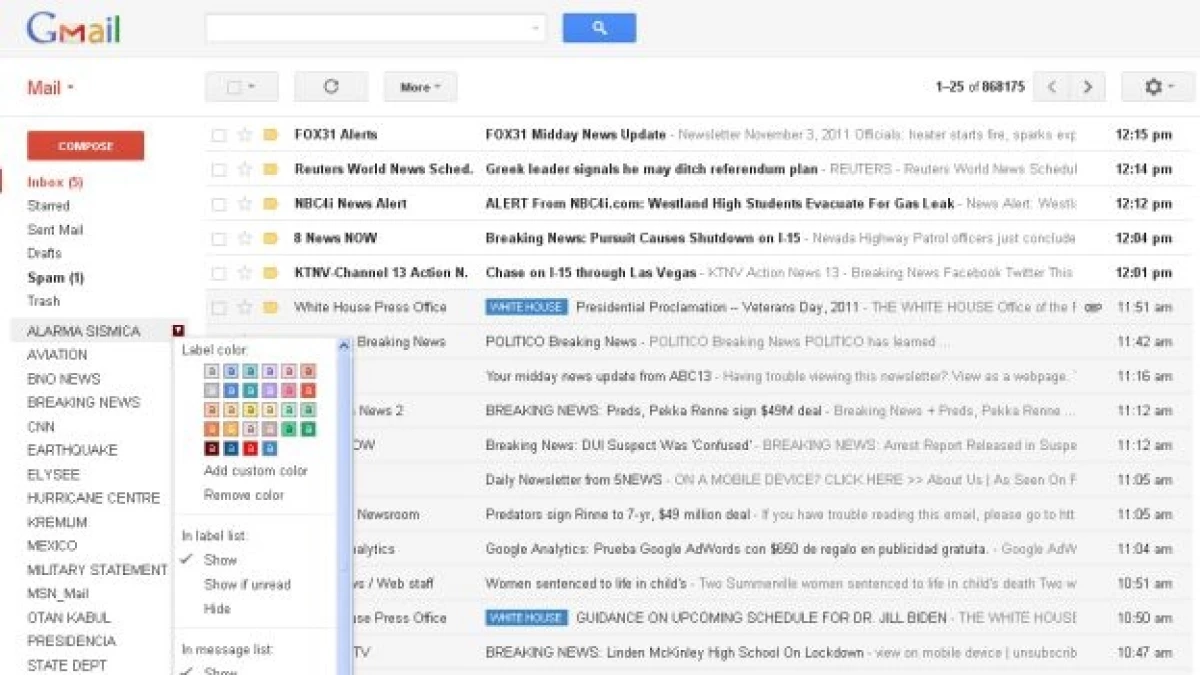The width and height of the screenshot is (1200, 675).
Task: Go to the older page arrow
Action: coord(1087,87)
